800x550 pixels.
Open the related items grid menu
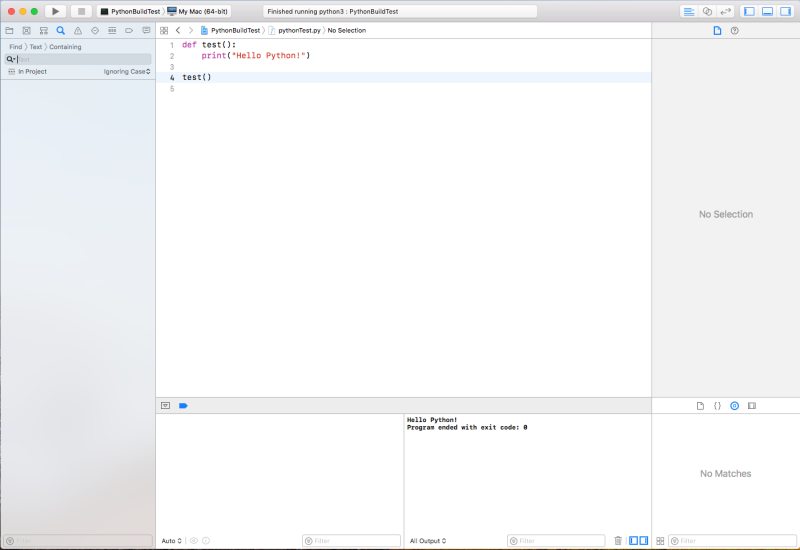click(x=164, y=31)
